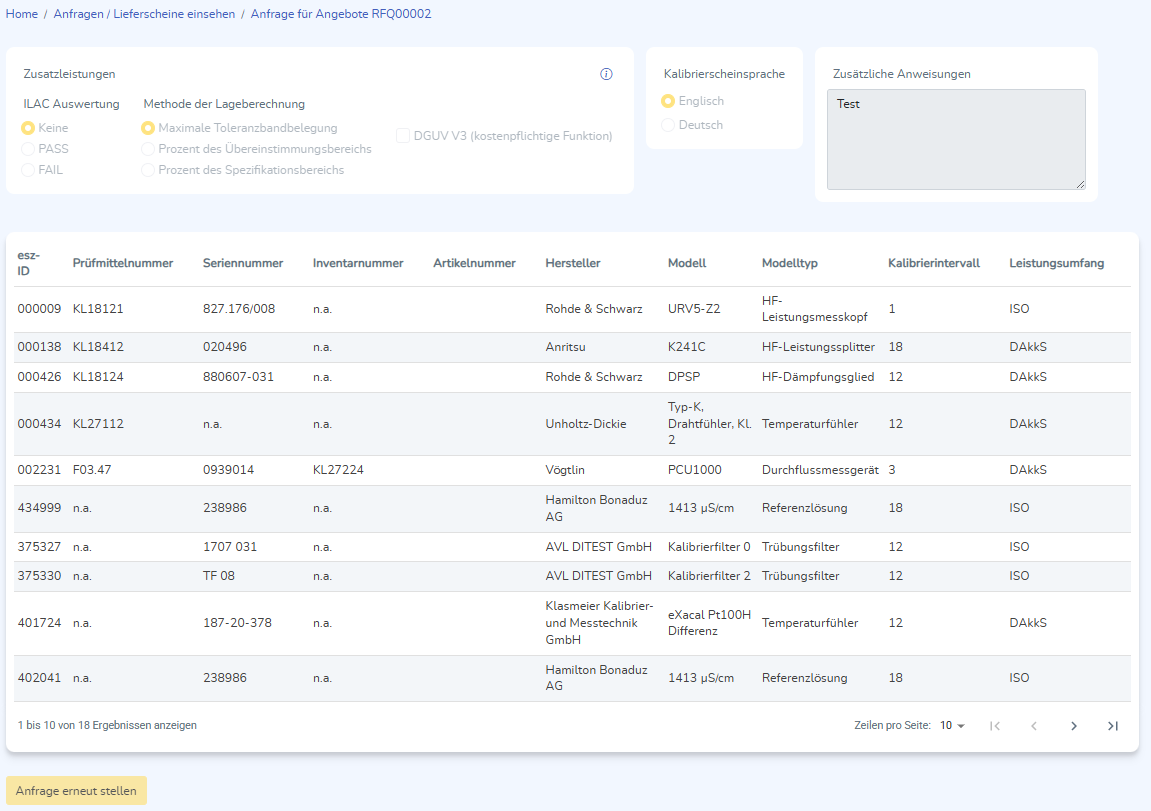Click the Prüfmittelnummer column header
The image size is (1151, 811).
[123, 263]
